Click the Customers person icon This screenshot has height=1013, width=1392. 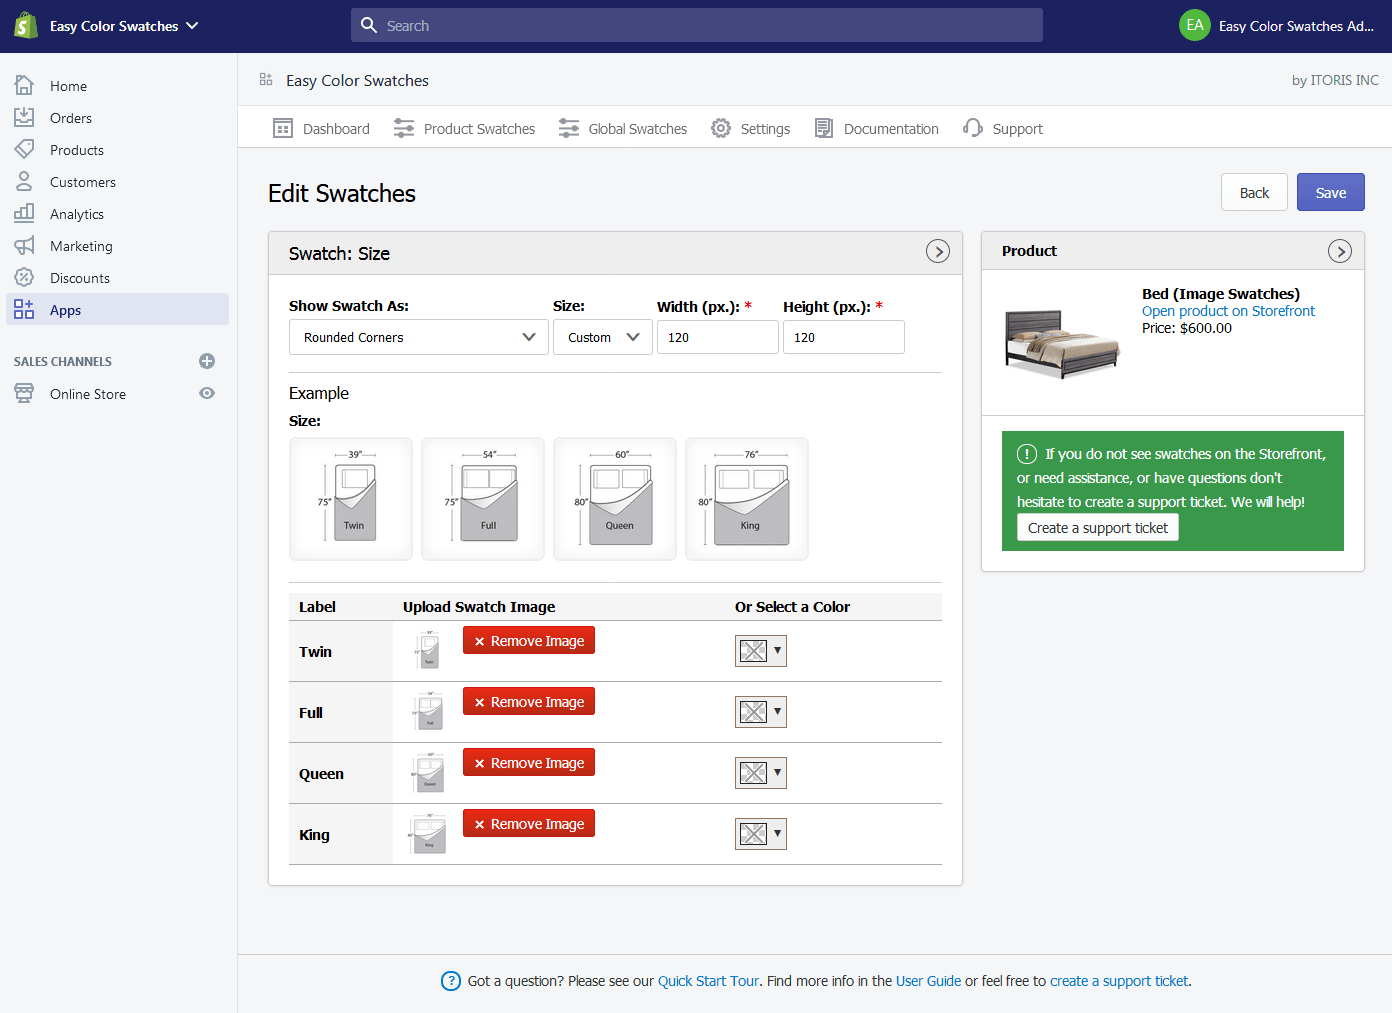pyautogui.click(x=24, y=181)
